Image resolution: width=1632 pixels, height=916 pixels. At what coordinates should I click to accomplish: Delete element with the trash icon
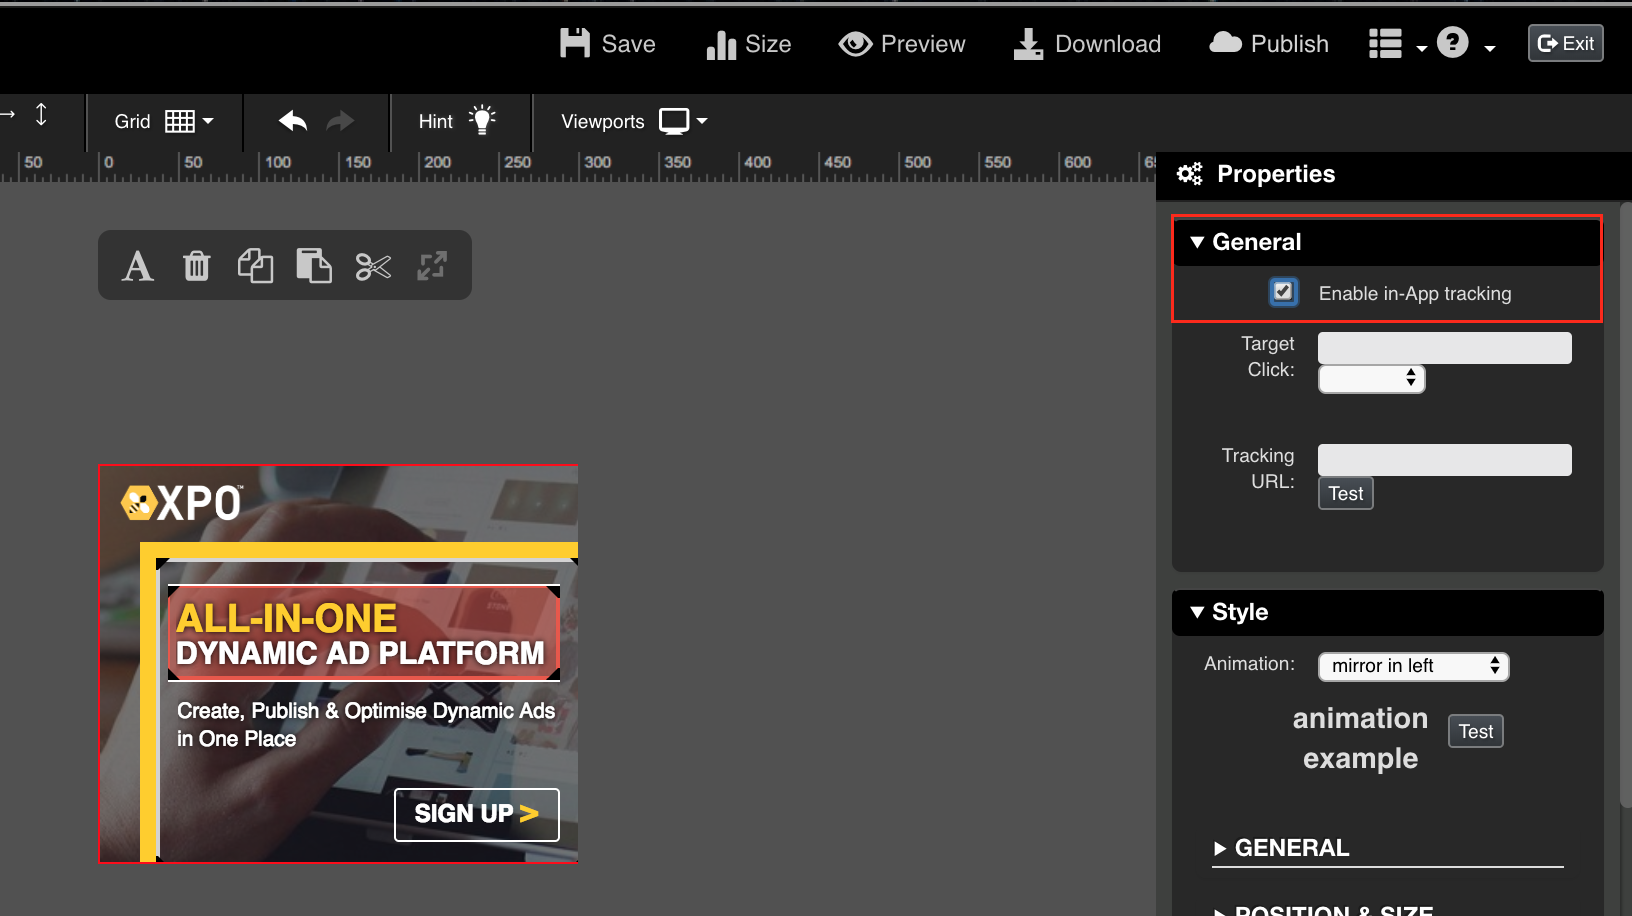197,266
